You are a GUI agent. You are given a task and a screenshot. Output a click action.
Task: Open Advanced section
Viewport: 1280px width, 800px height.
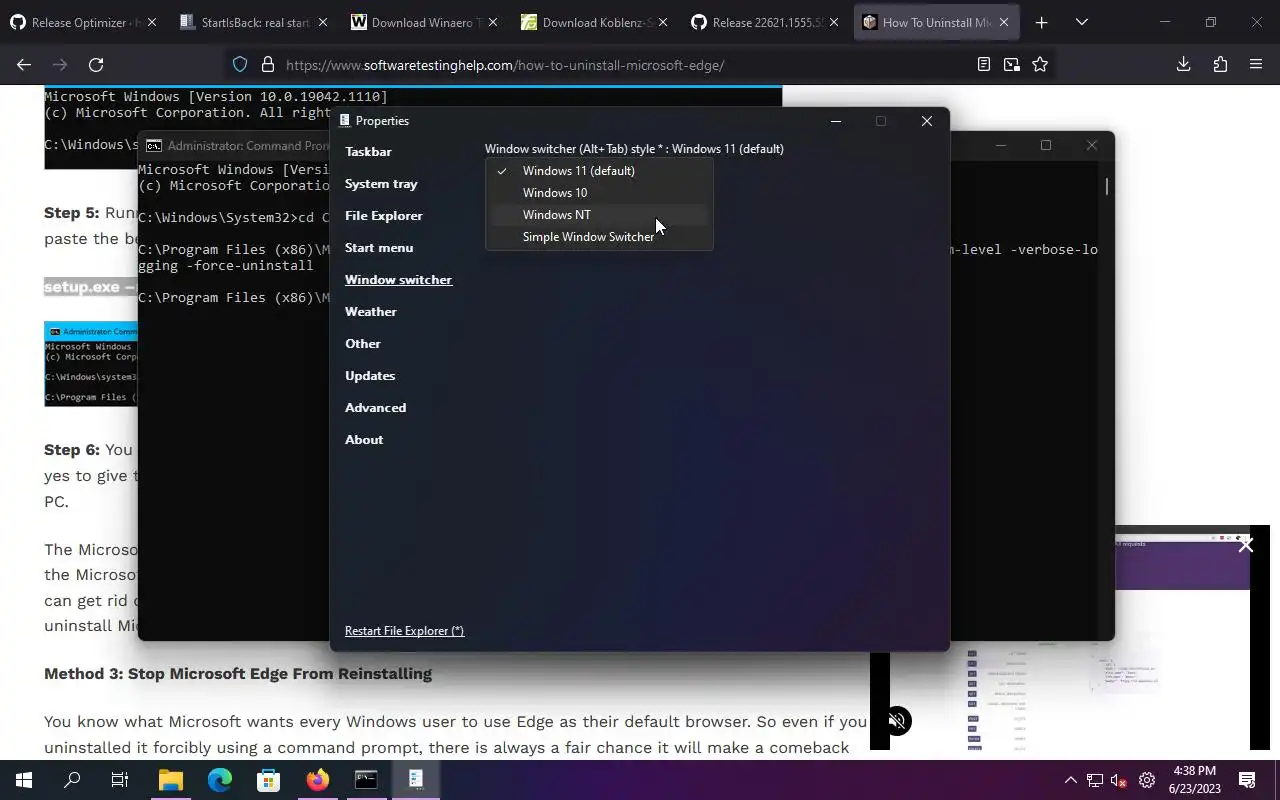point(375,408)
